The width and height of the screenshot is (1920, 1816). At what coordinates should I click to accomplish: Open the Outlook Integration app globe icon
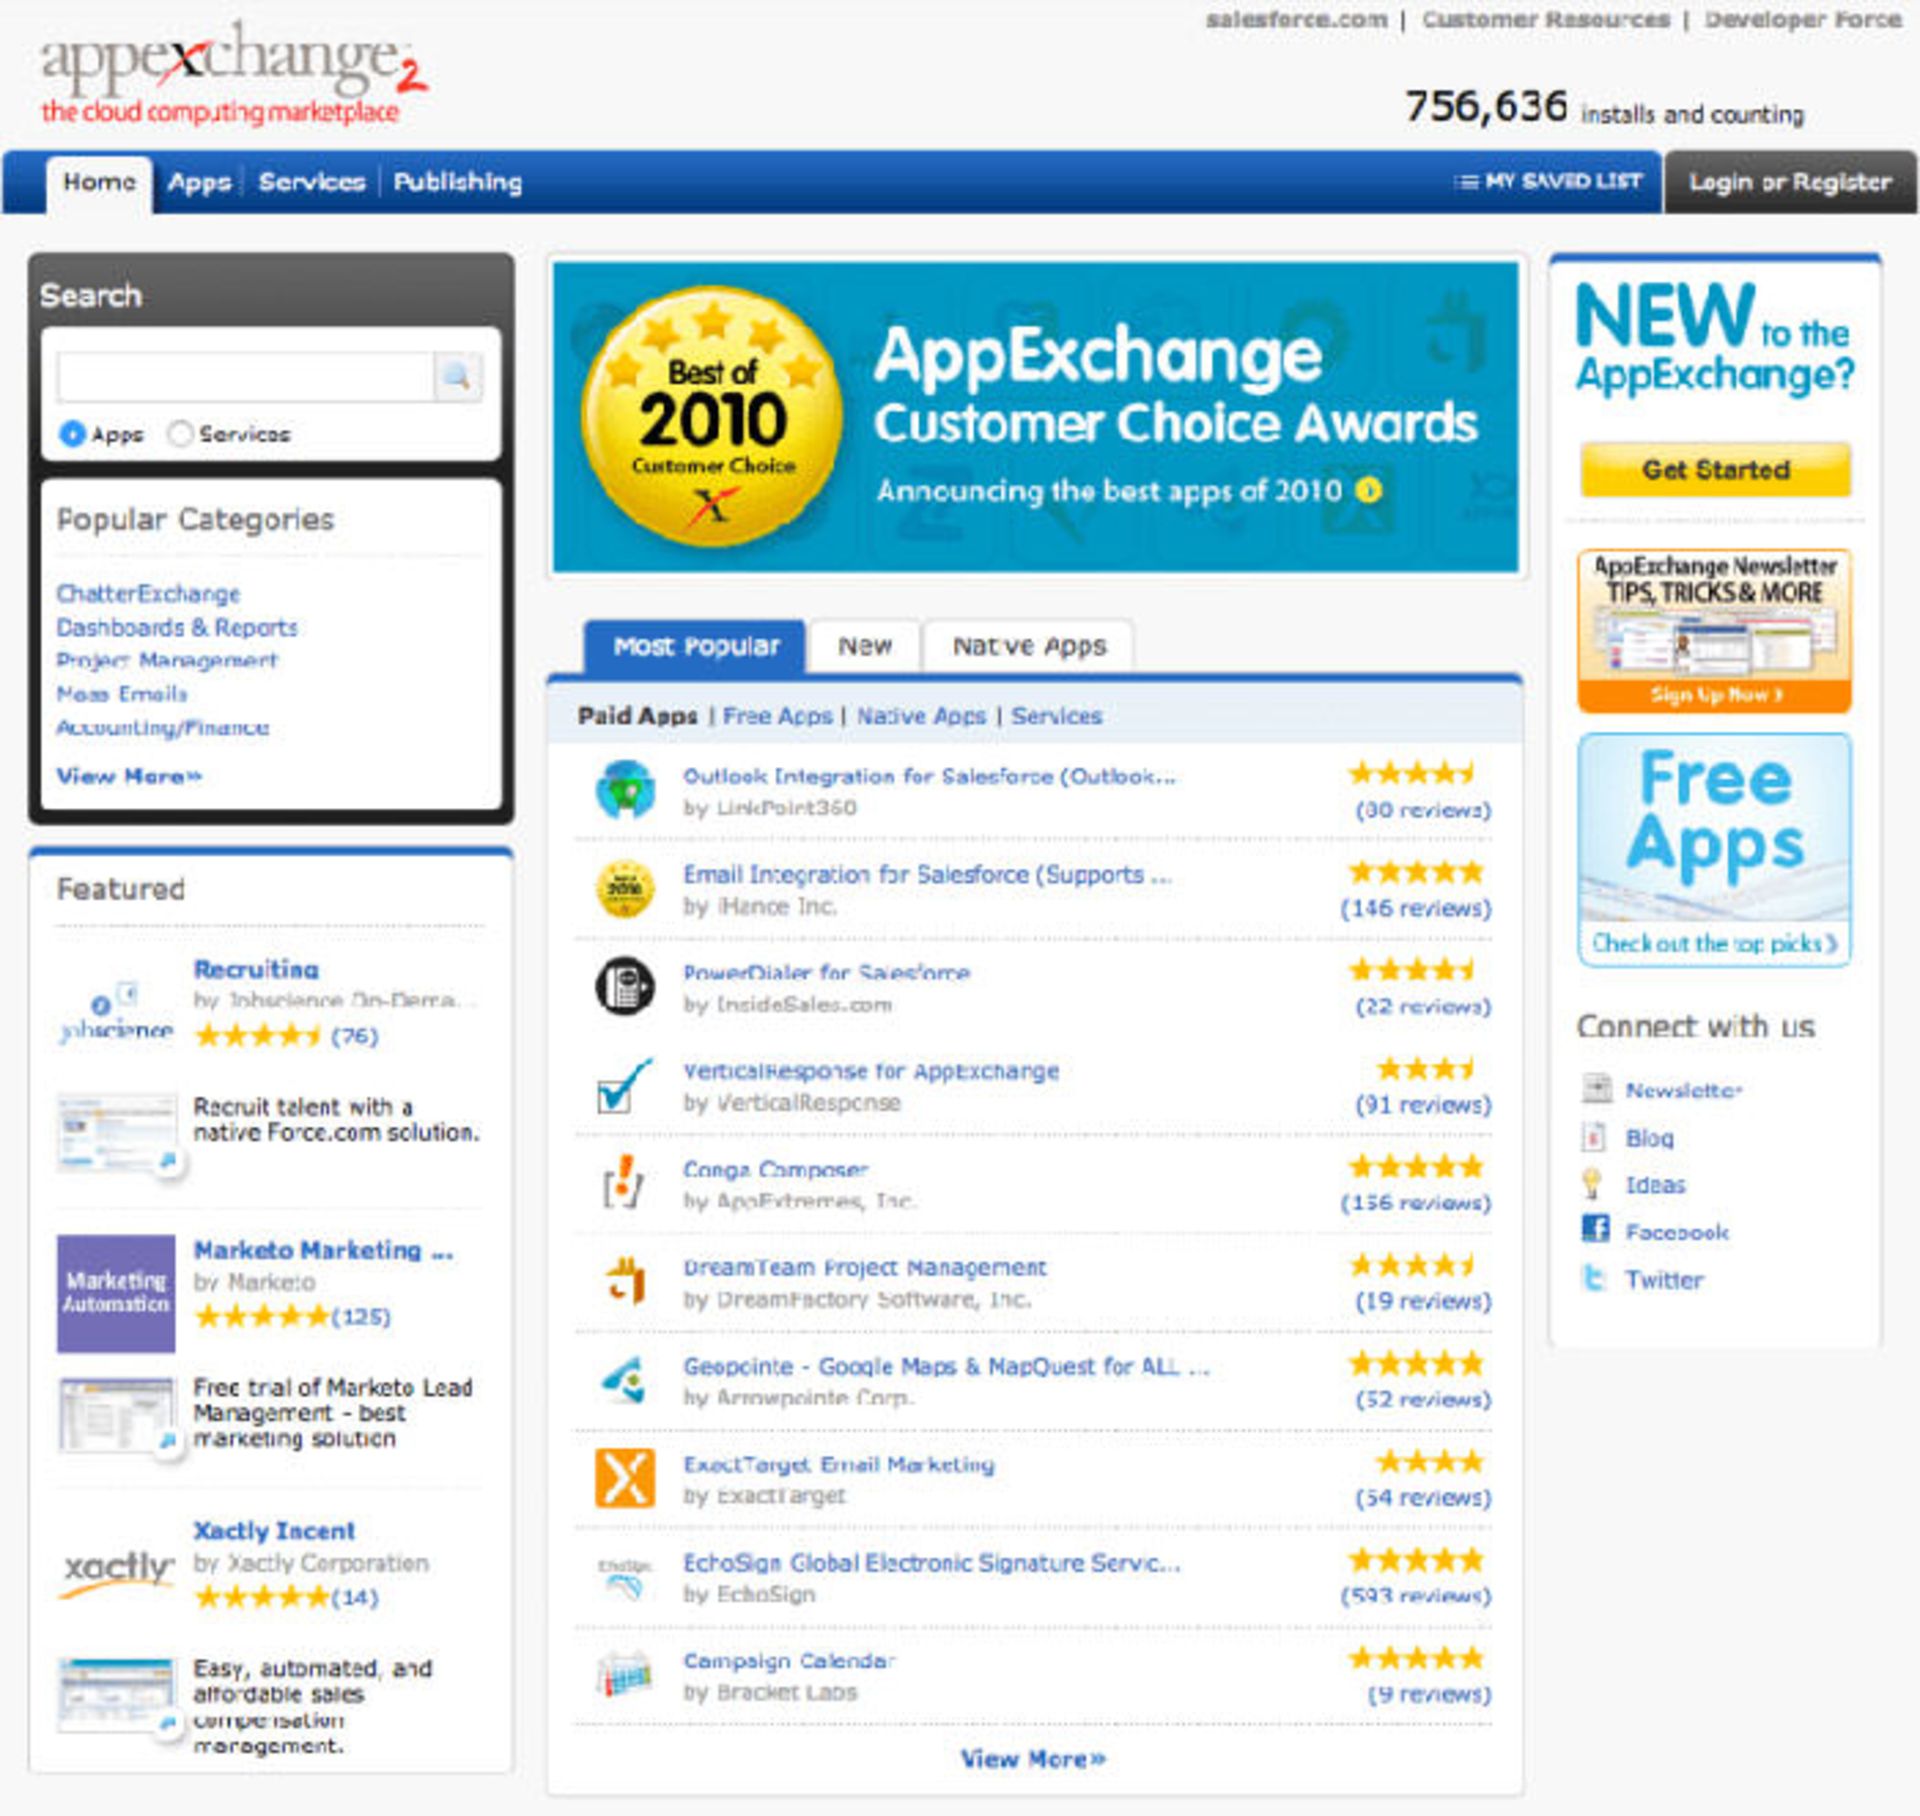click(625, 790)
